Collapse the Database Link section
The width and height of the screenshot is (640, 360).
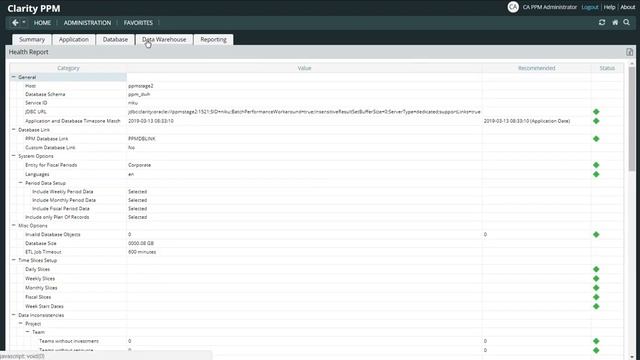coord(13,129)
